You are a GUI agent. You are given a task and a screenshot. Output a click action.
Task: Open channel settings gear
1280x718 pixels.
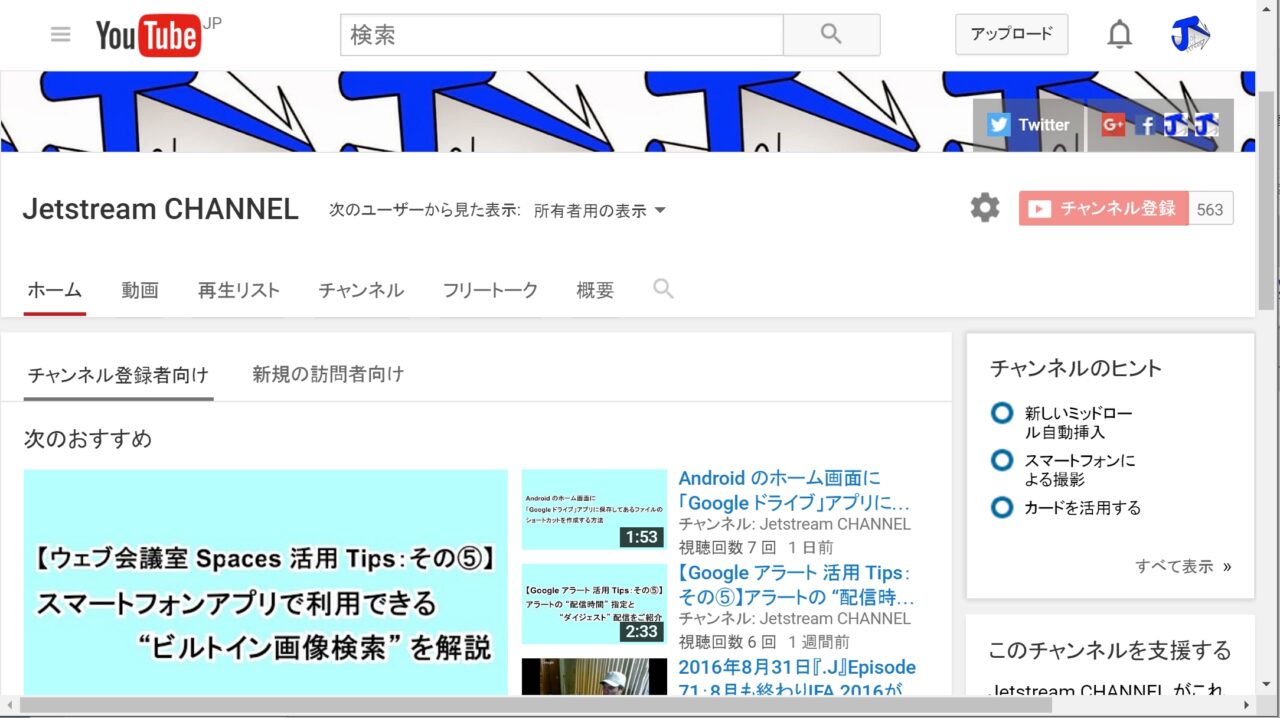985,208
